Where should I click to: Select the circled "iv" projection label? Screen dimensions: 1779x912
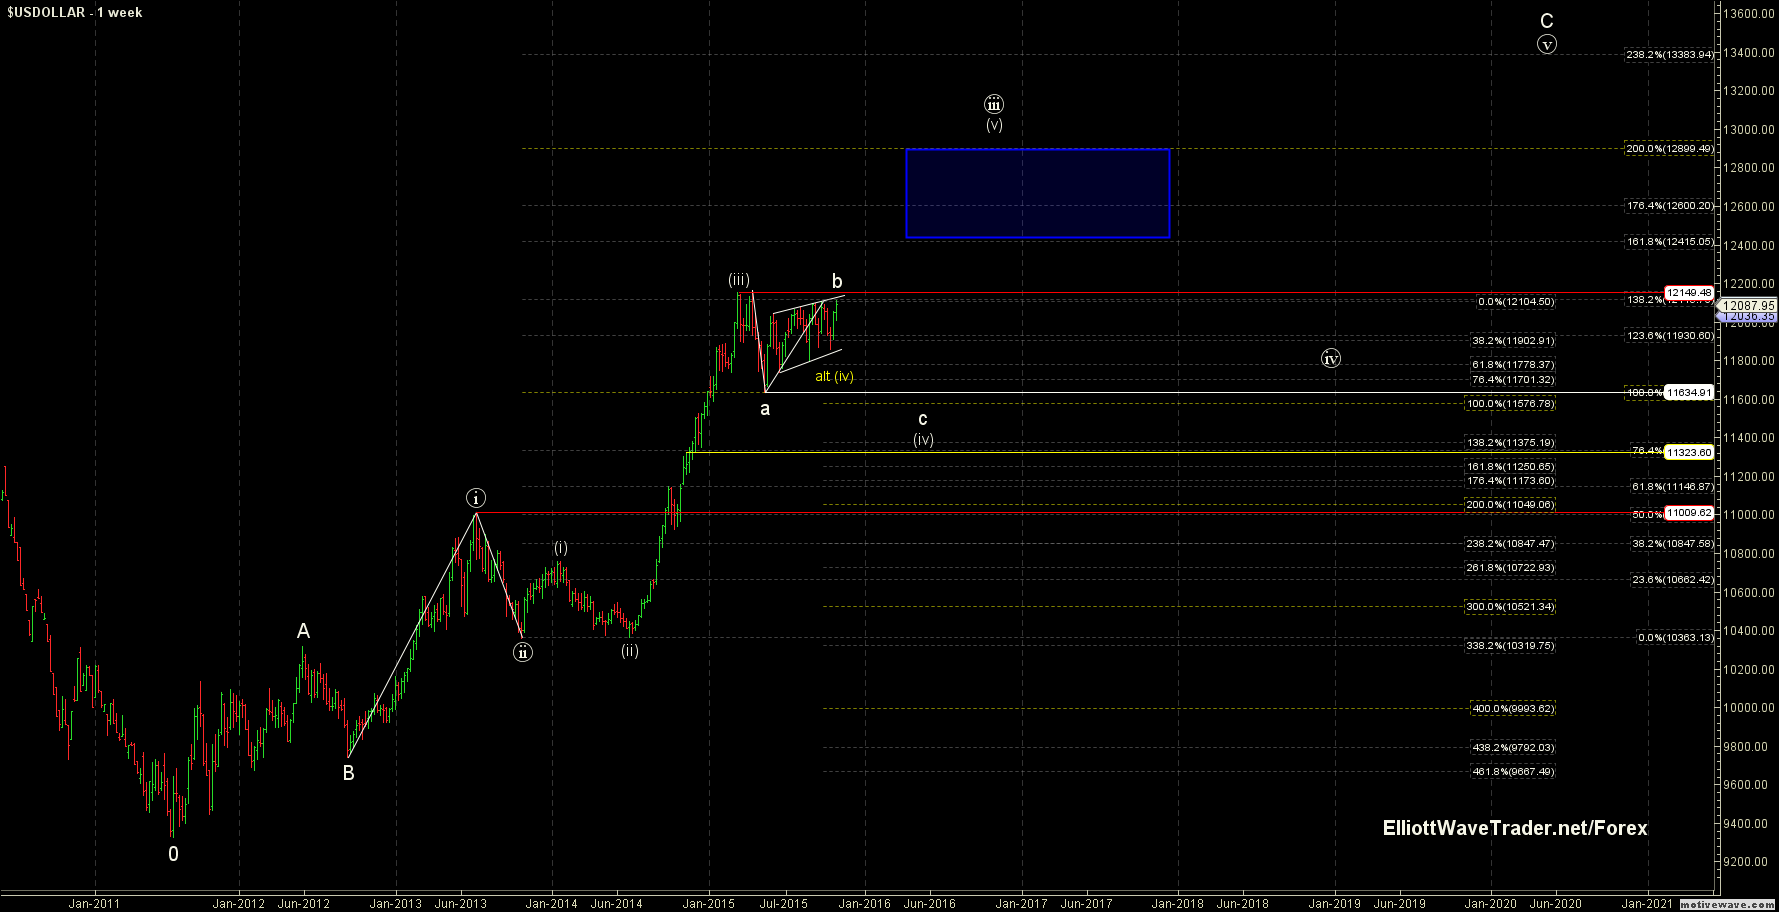pos(1331,358)
